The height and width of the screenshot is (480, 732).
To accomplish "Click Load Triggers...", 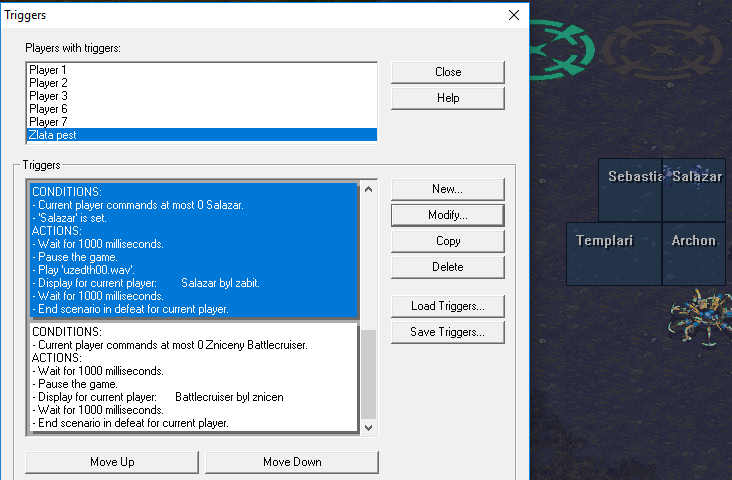I will pyautogui.click(x=448, y=306).
